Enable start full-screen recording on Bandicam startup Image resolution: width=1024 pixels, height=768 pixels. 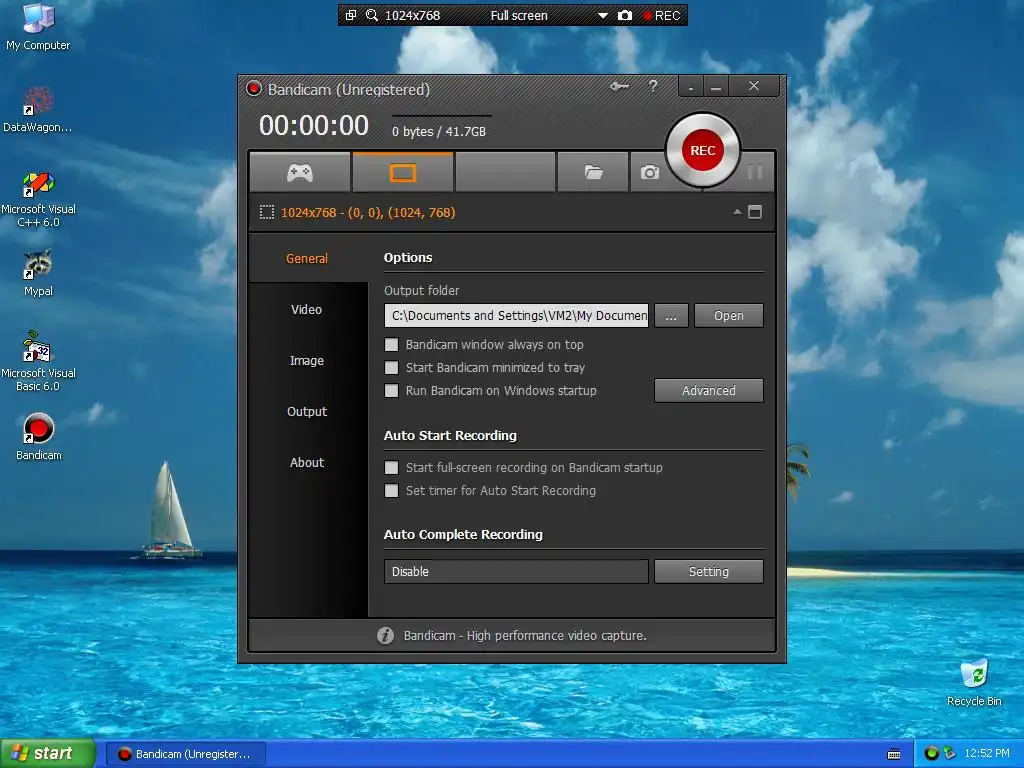point(391,468)
